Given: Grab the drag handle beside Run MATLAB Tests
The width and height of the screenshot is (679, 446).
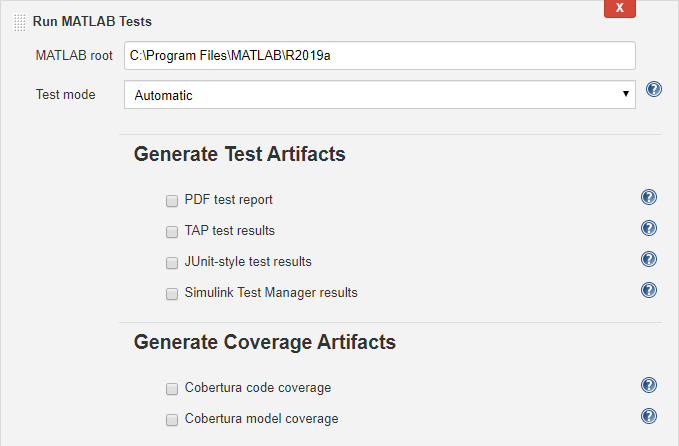Looking at the screenshot, I should point(20,21).
